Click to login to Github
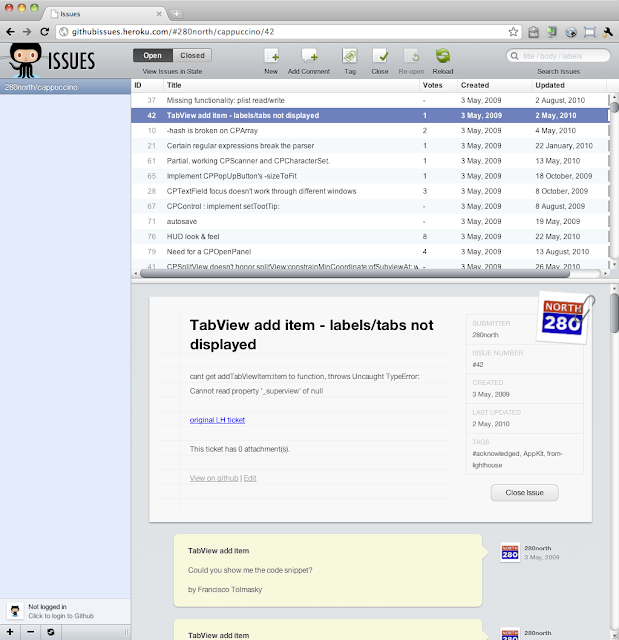Screen dimensions: 619x640 pos(61,616)
